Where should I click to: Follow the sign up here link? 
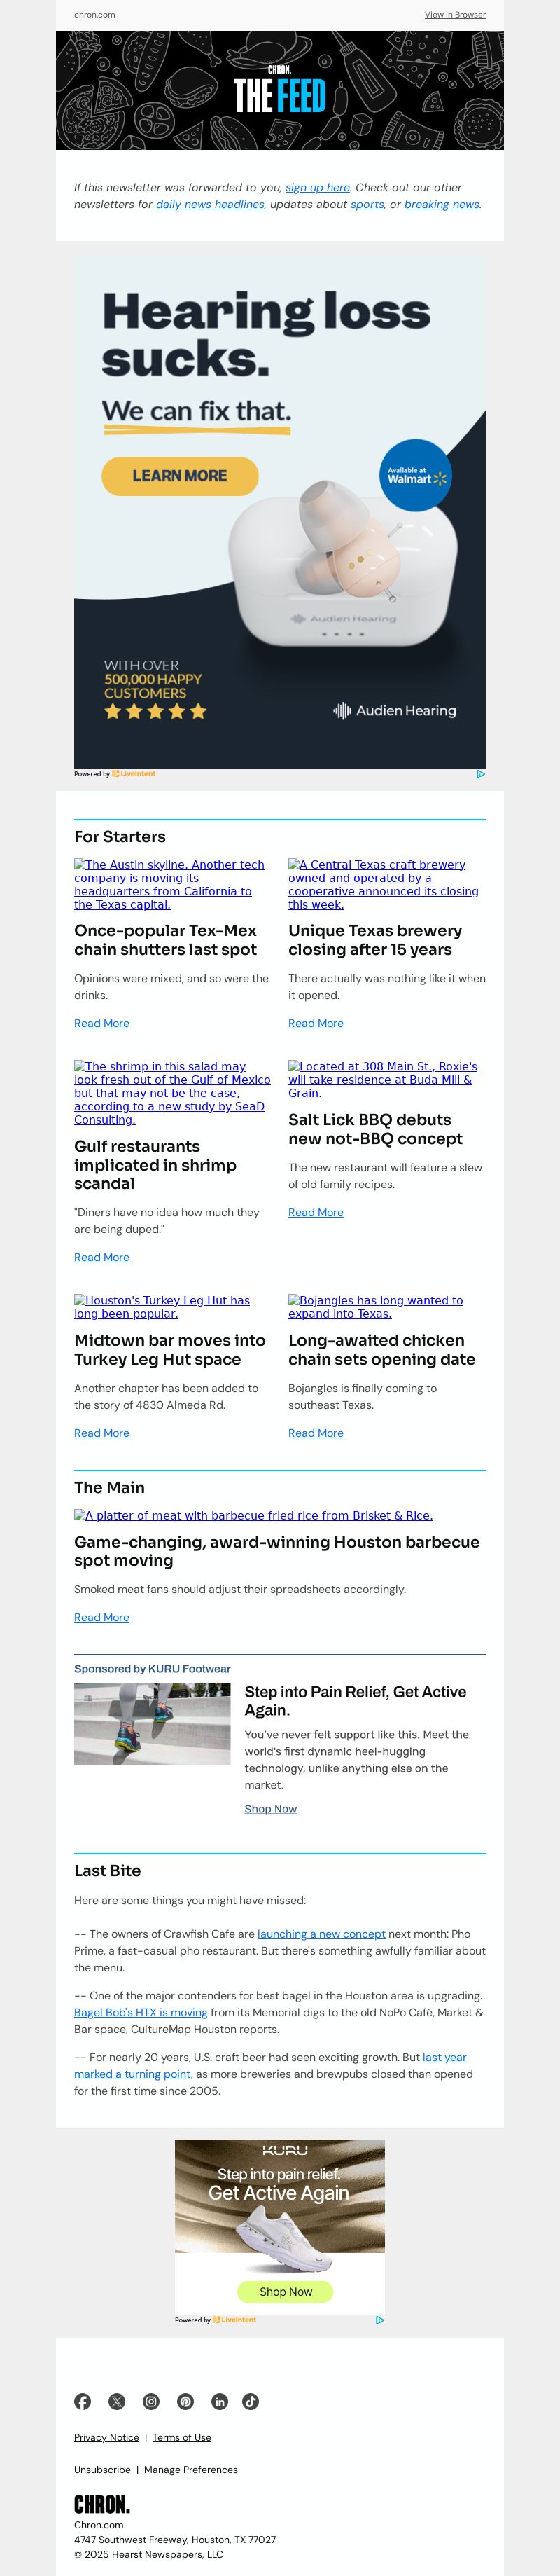[x=318, y=187]
